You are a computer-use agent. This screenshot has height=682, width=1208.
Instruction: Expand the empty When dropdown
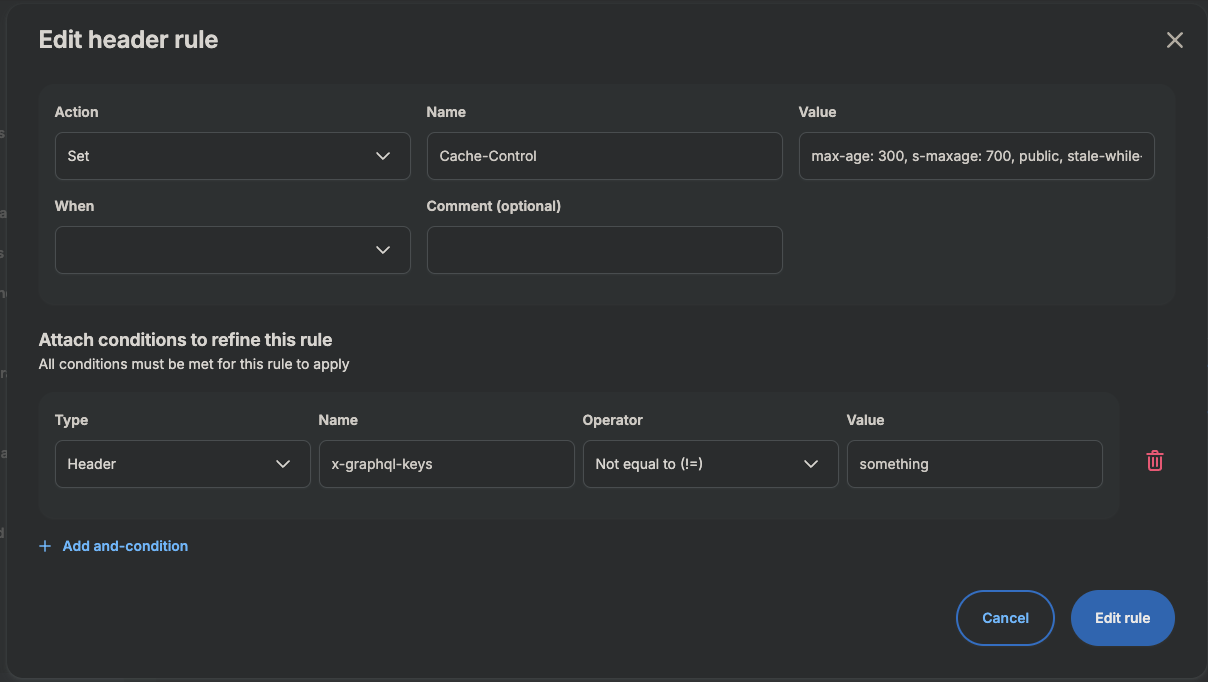point(233,250)
